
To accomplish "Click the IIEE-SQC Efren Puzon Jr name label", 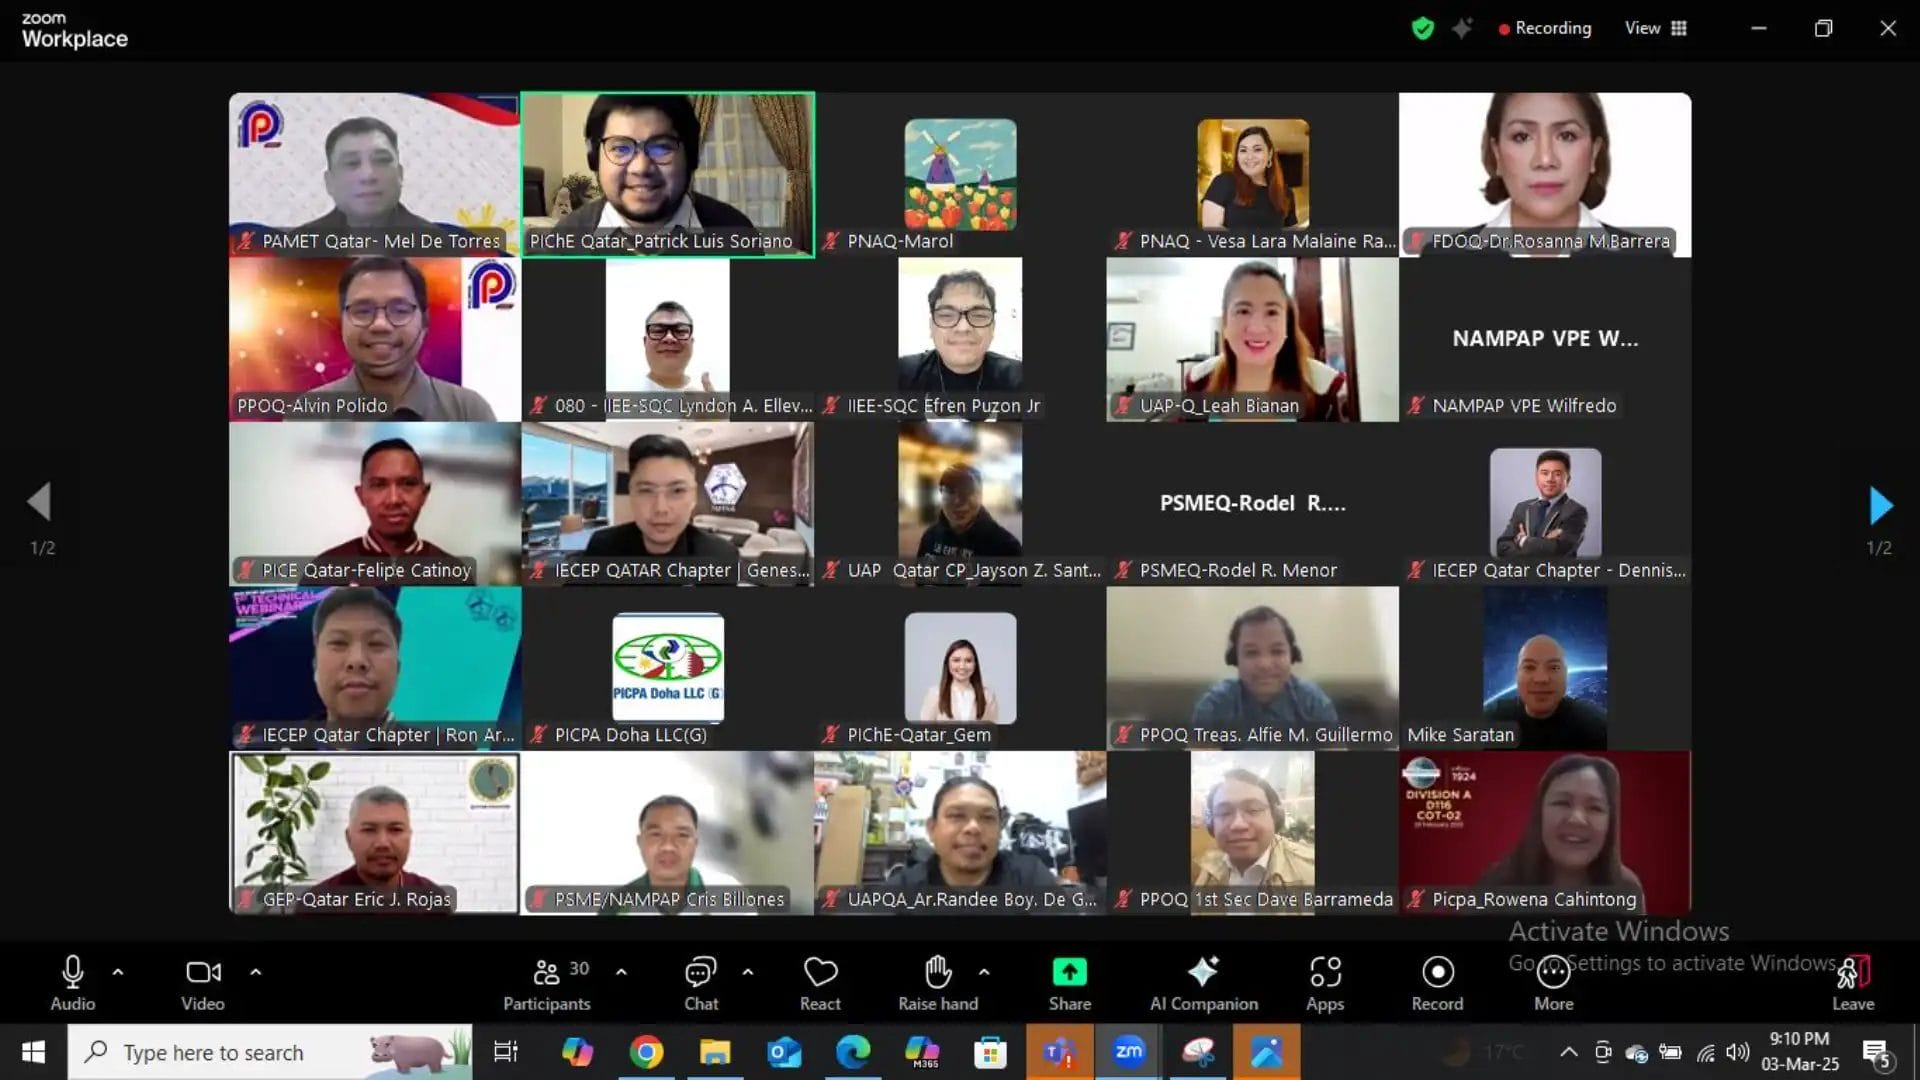I will click(x=943, y=406).
